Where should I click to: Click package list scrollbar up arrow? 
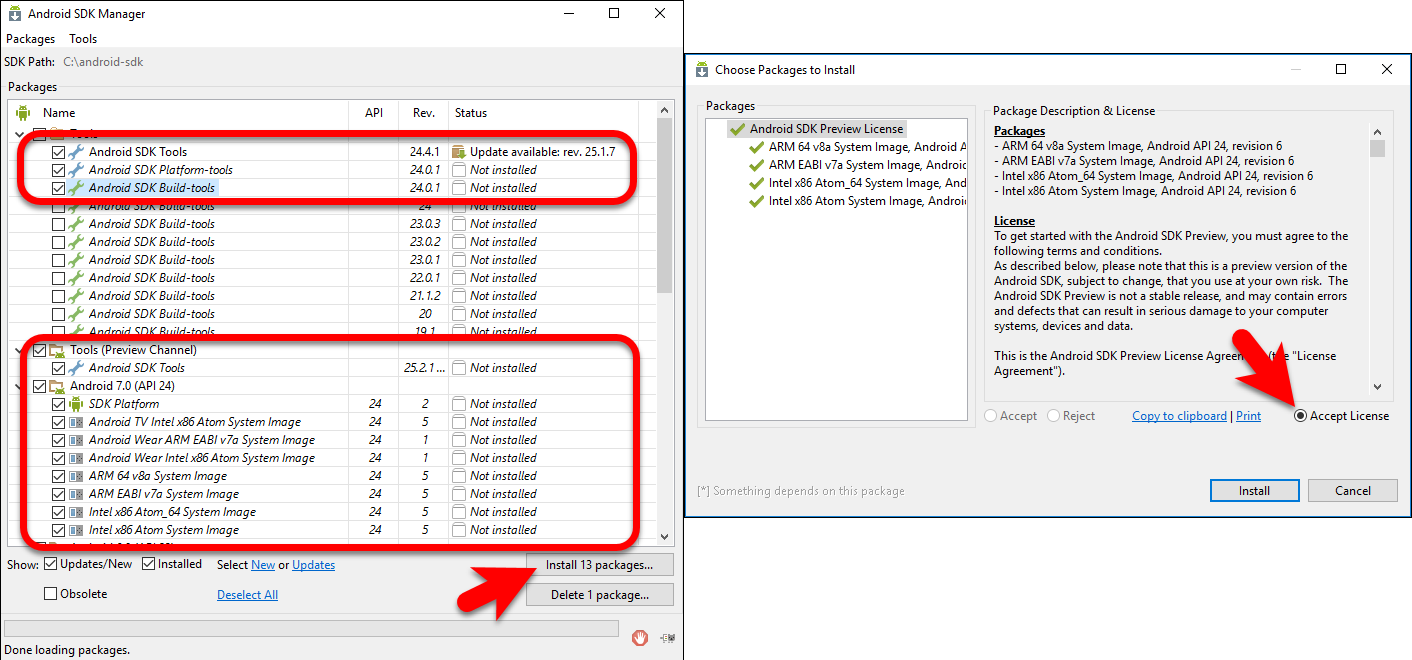point(665,111)
